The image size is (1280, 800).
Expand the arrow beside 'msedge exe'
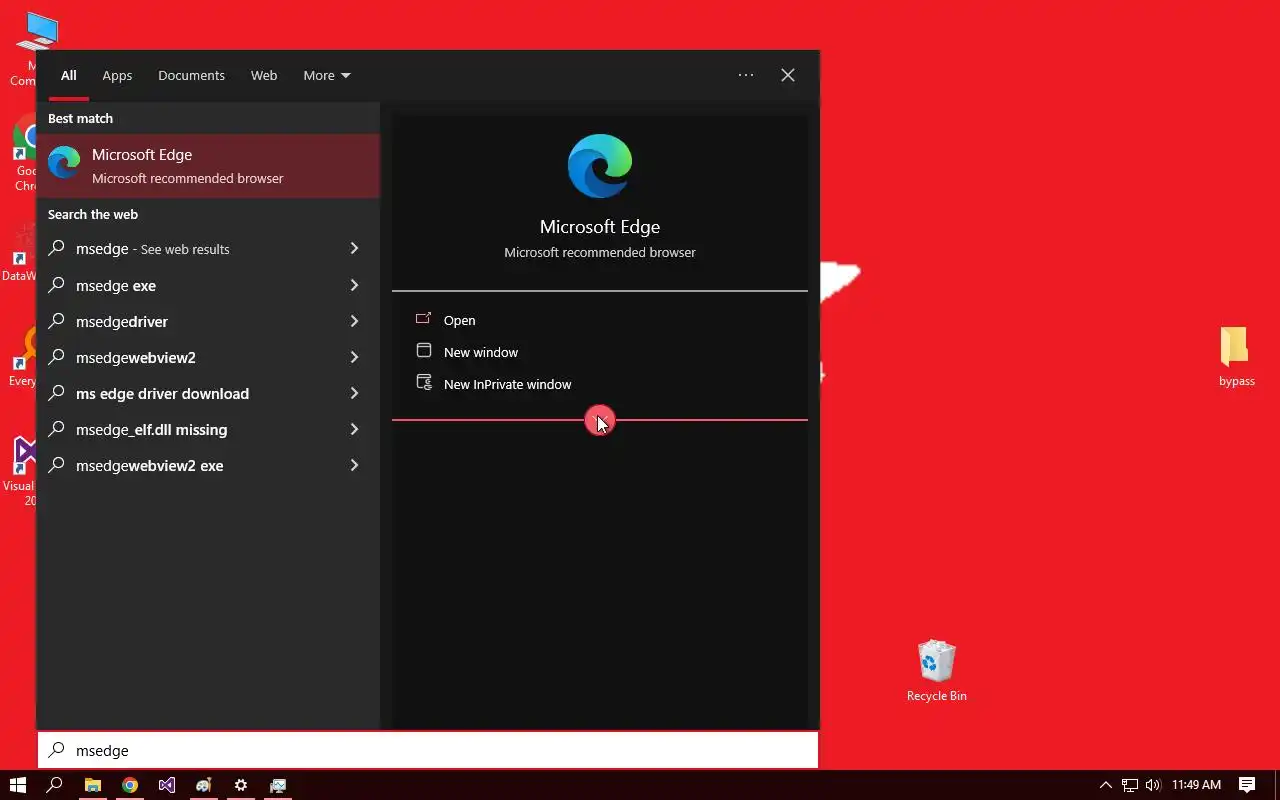tap(354, 285)
